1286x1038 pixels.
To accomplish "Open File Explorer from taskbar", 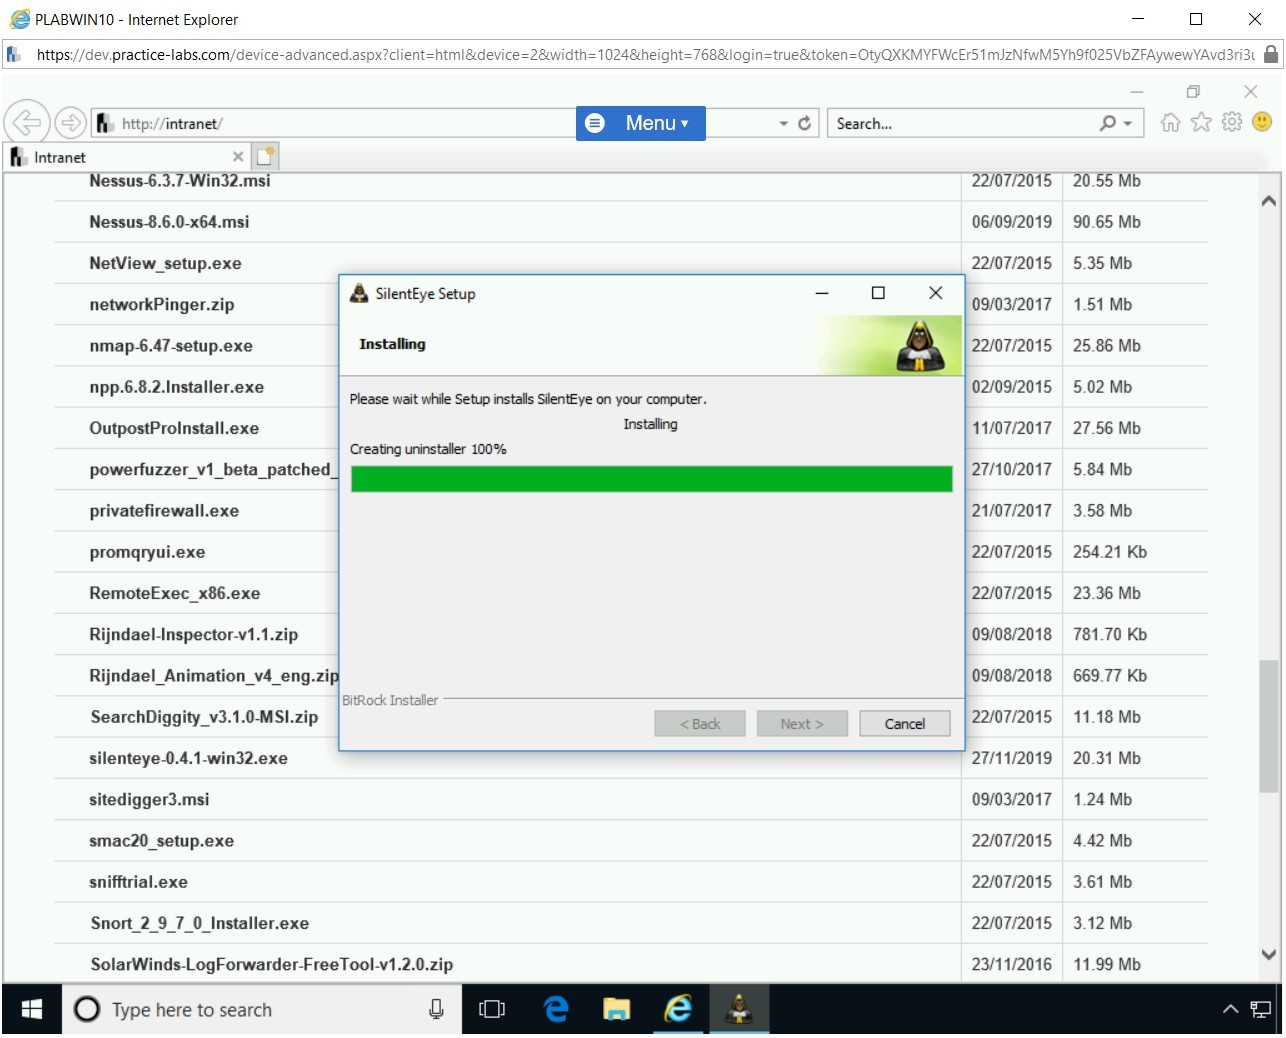I will (616, 1010).
